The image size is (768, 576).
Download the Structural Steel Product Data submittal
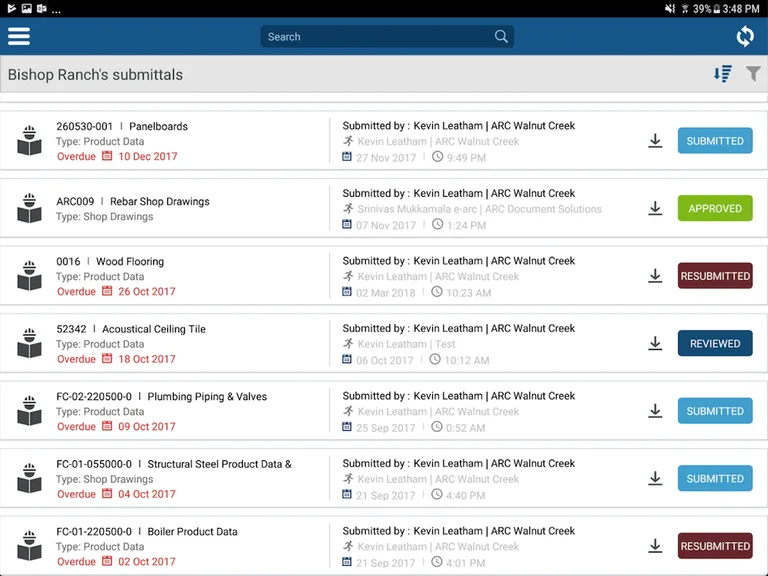tap(655, 478)
